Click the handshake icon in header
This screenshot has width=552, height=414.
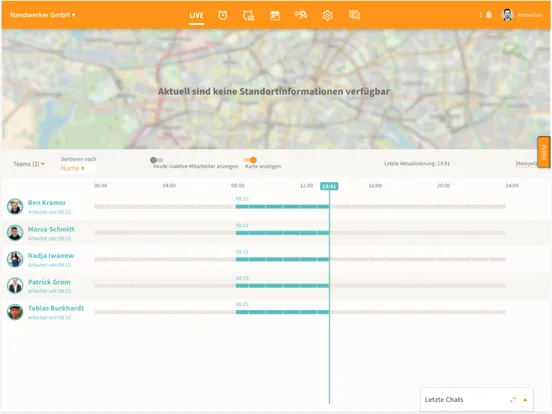click(x=301, y=15)
